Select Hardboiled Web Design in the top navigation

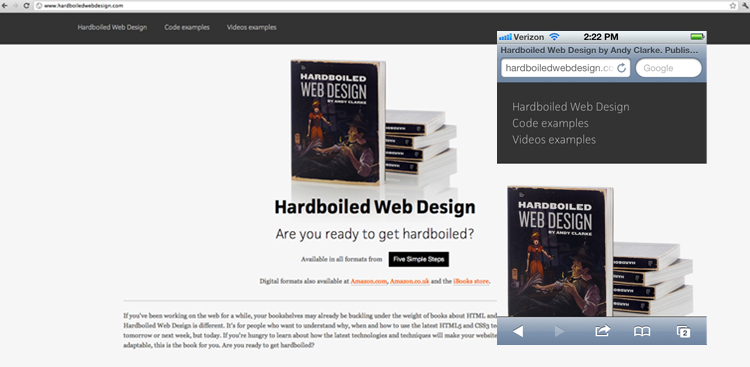[x=112, y=27]
